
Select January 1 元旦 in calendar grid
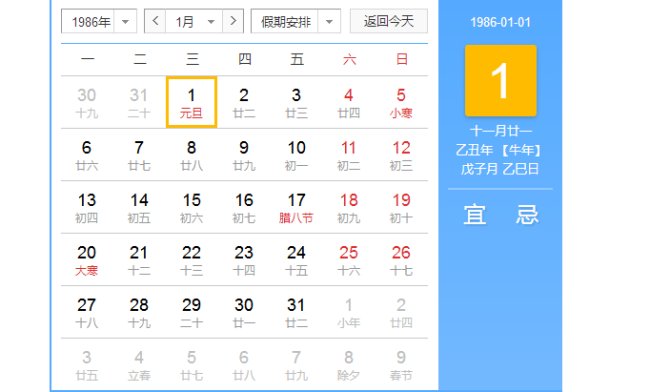(192, 102)
